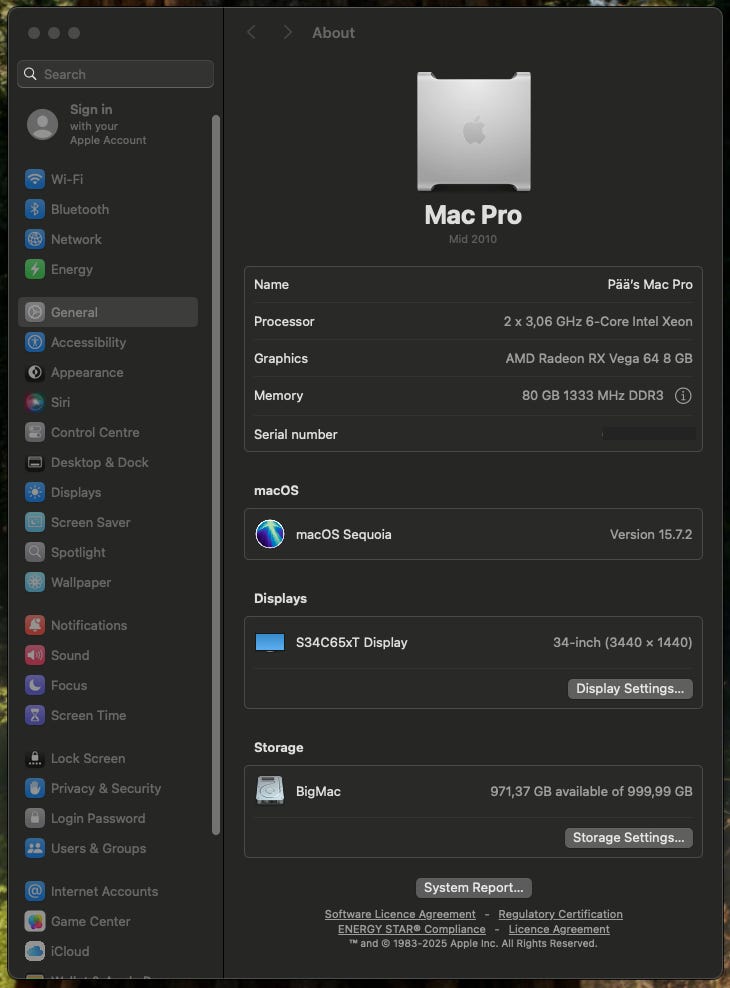
Task: Open Internet Accounts at-sign icon
Action: tap(35, 892)
